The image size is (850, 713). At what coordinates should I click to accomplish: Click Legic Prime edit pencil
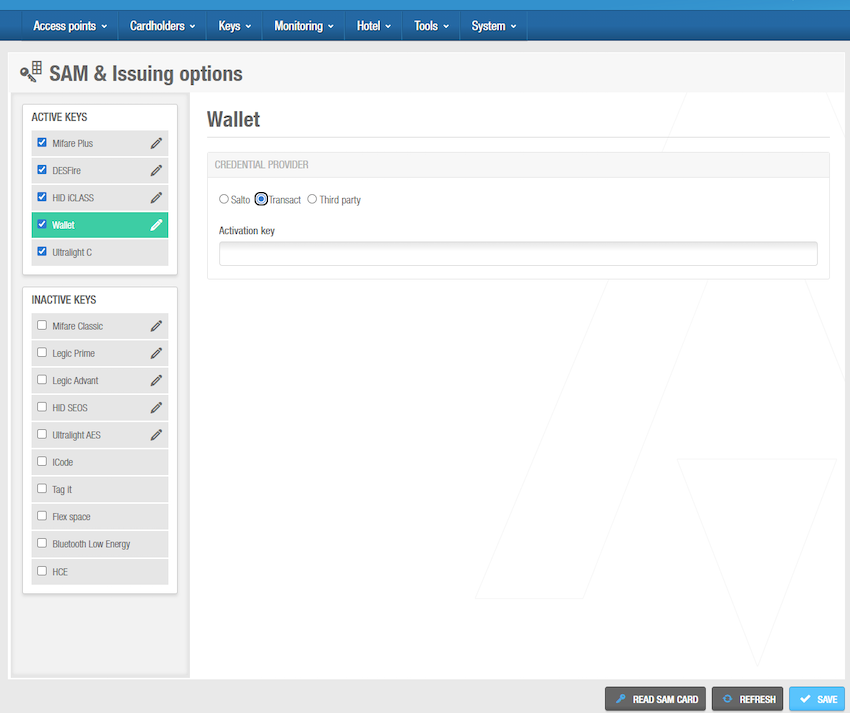coord(156,353)
